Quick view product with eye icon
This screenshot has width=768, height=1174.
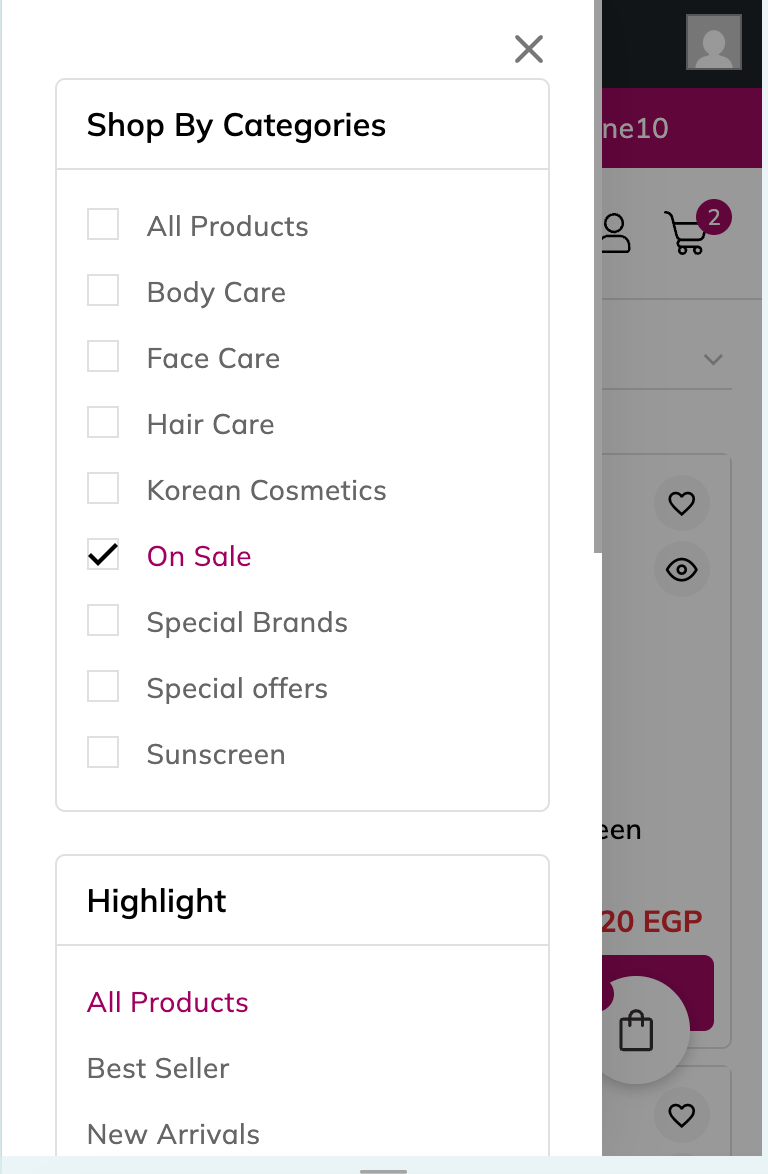tap(681, 570)
